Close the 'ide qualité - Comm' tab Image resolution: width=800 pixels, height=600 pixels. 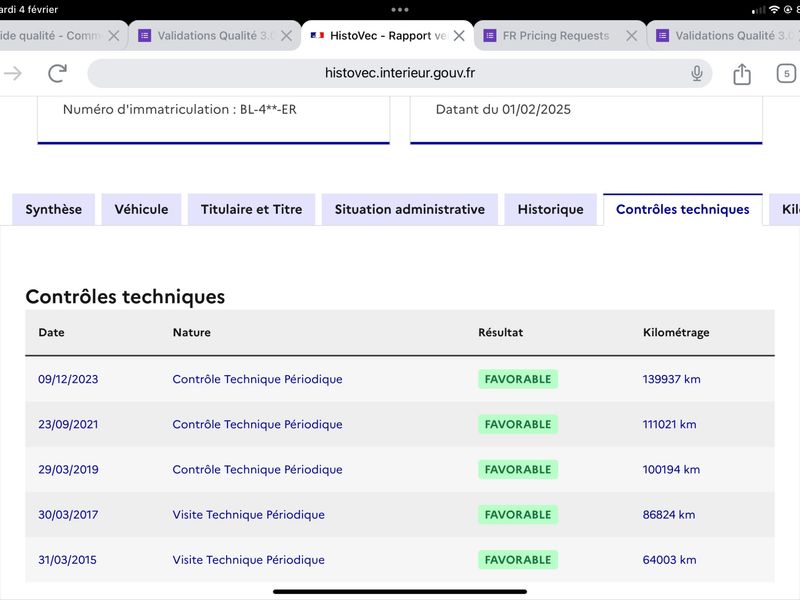114,36
